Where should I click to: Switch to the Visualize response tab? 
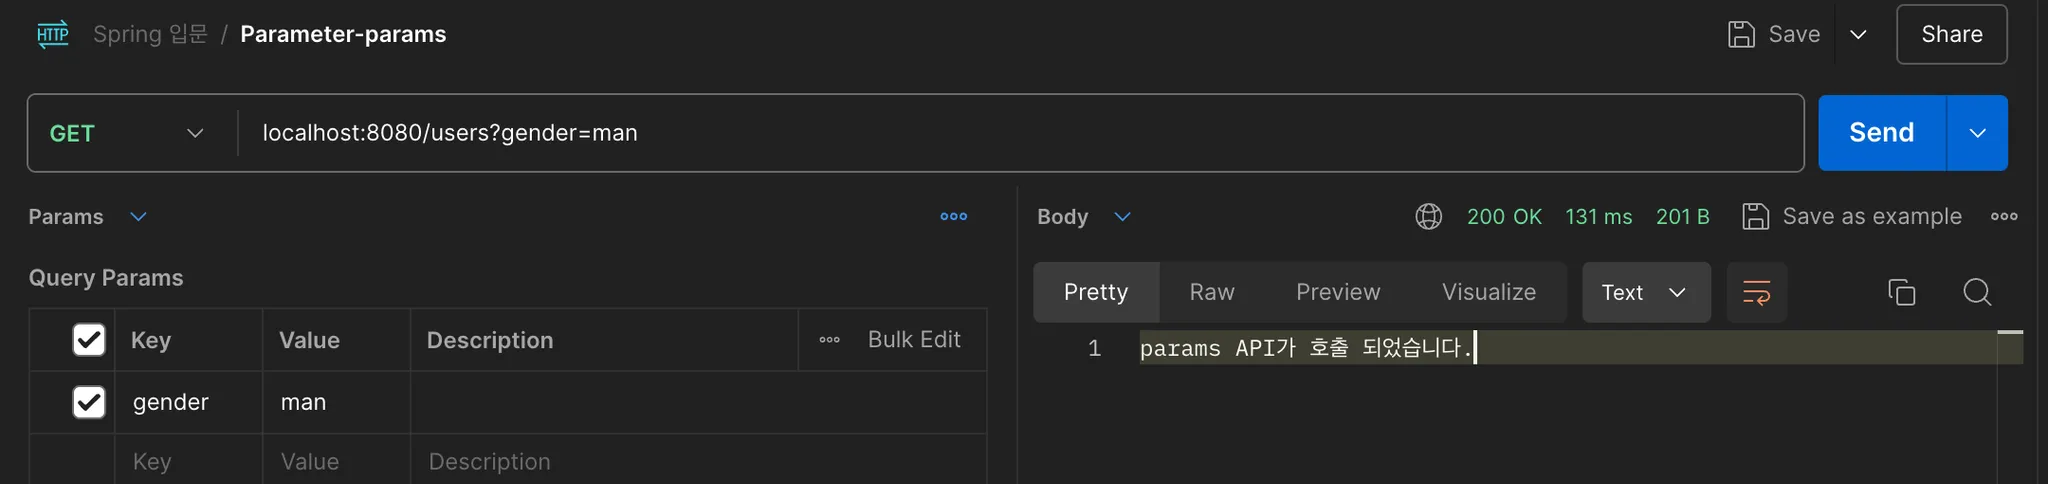coord(1488,292)
